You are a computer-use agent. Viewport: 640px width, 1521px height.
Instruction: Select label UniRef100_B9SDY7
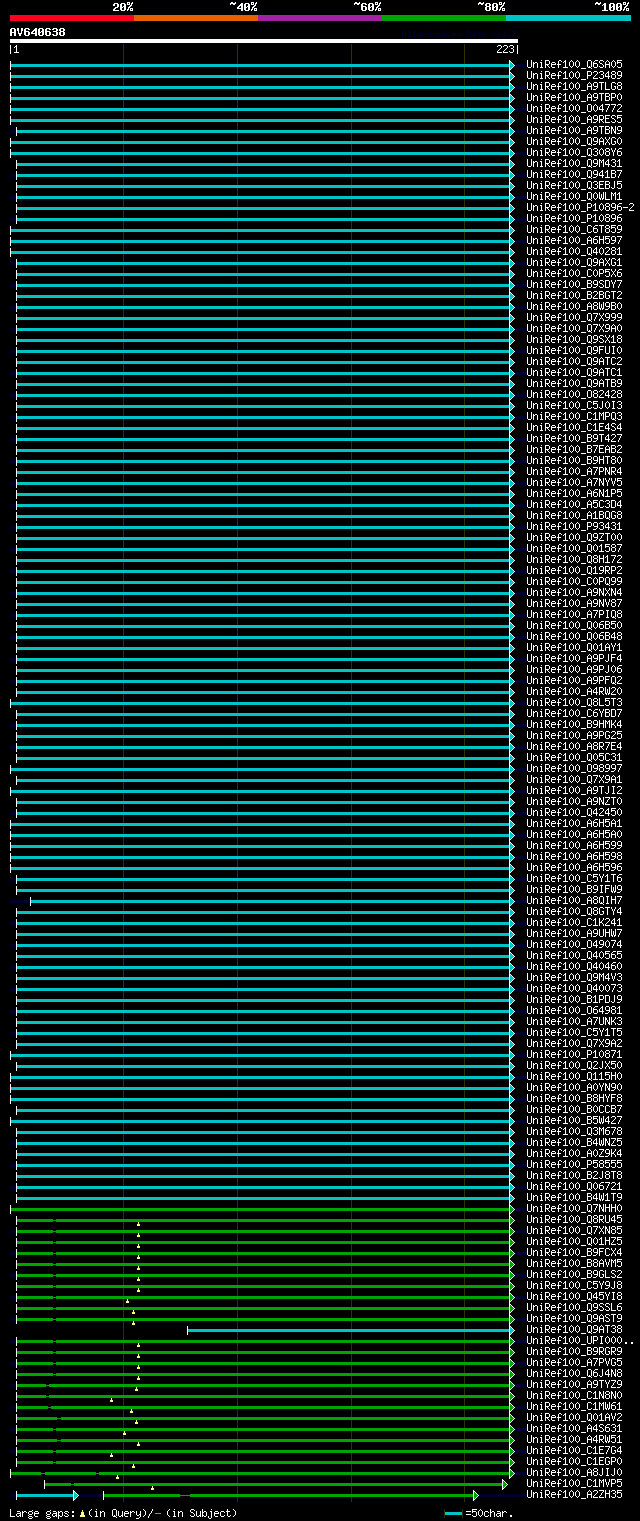574,284
